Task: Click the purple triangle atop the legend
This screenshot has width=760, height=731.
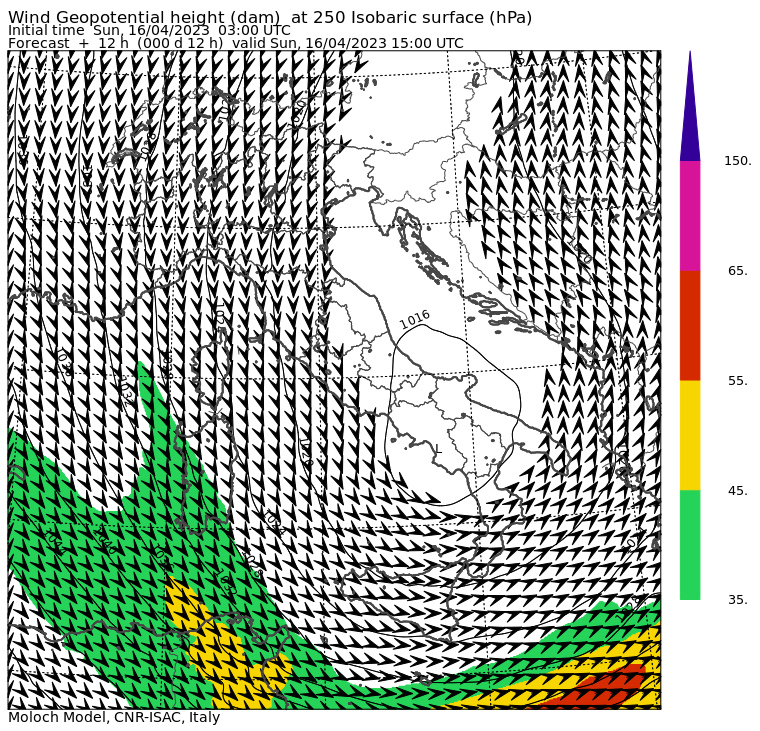Action: coord(690,106)
